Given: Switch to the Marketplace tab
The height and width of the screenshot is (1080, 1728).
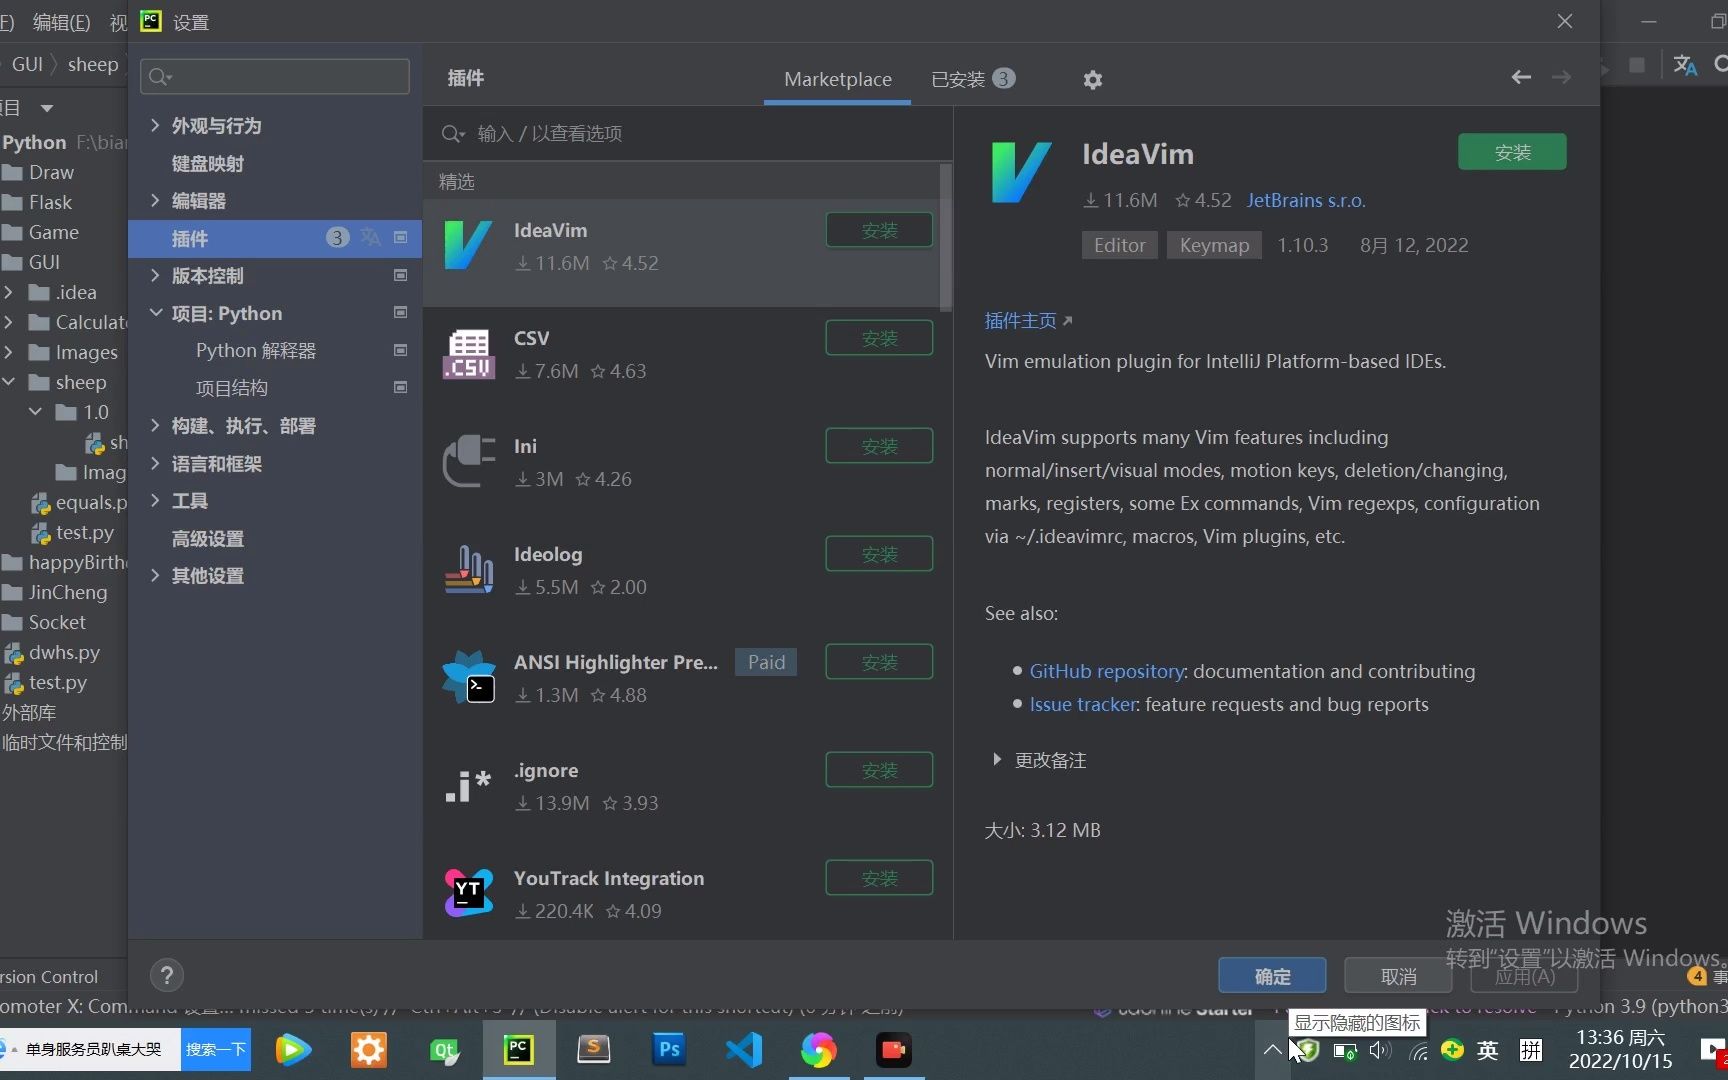Looking at the screenshot, I should pos(837,79).
